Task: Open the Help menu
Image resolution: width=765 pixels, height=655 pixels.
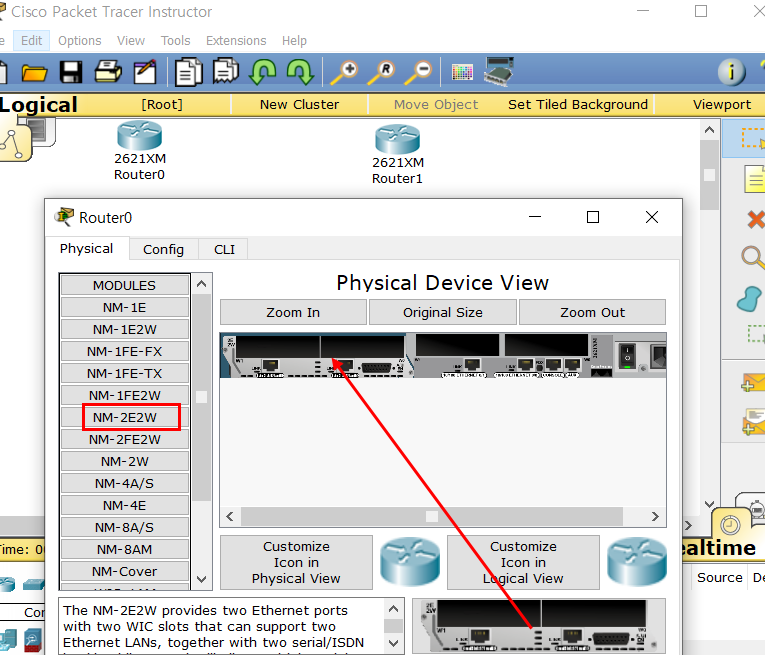Action: click(x=294, y=40)
